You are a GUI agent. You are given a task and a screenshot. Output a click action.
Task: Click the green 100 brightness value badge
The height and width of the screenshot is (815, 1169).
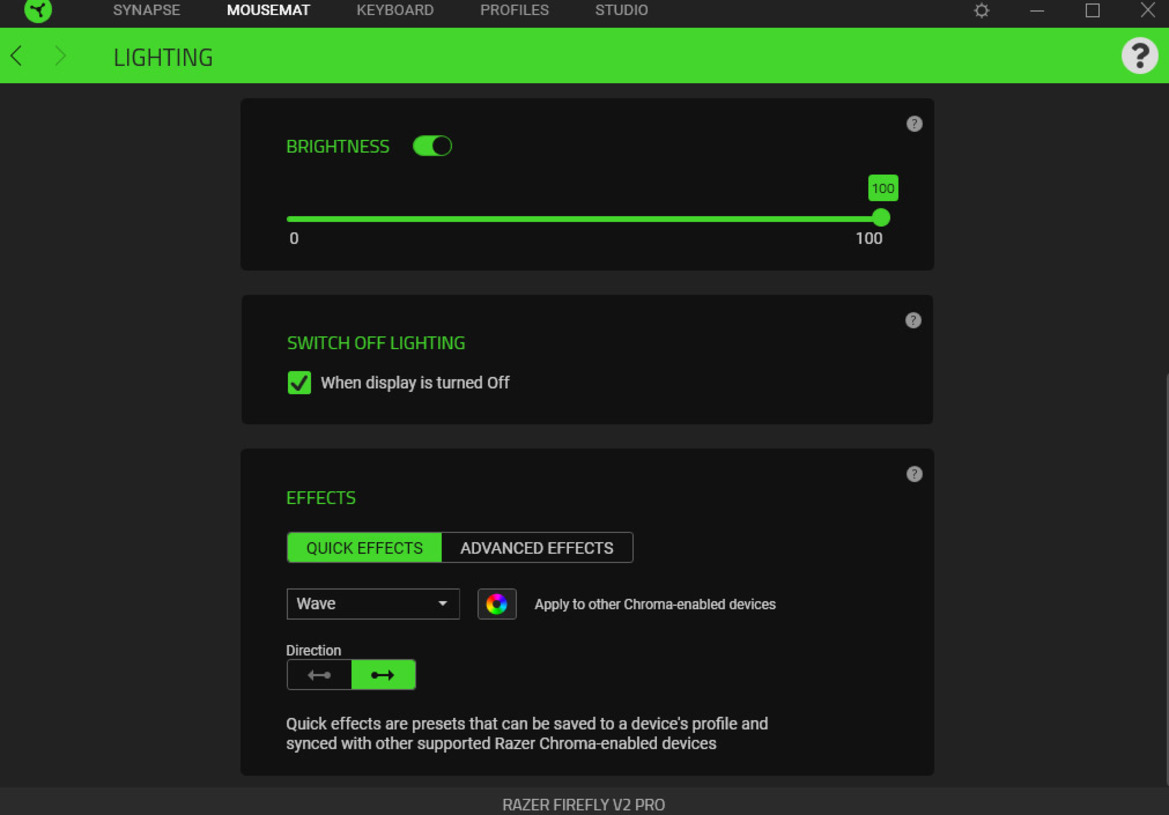coord(883,189)
